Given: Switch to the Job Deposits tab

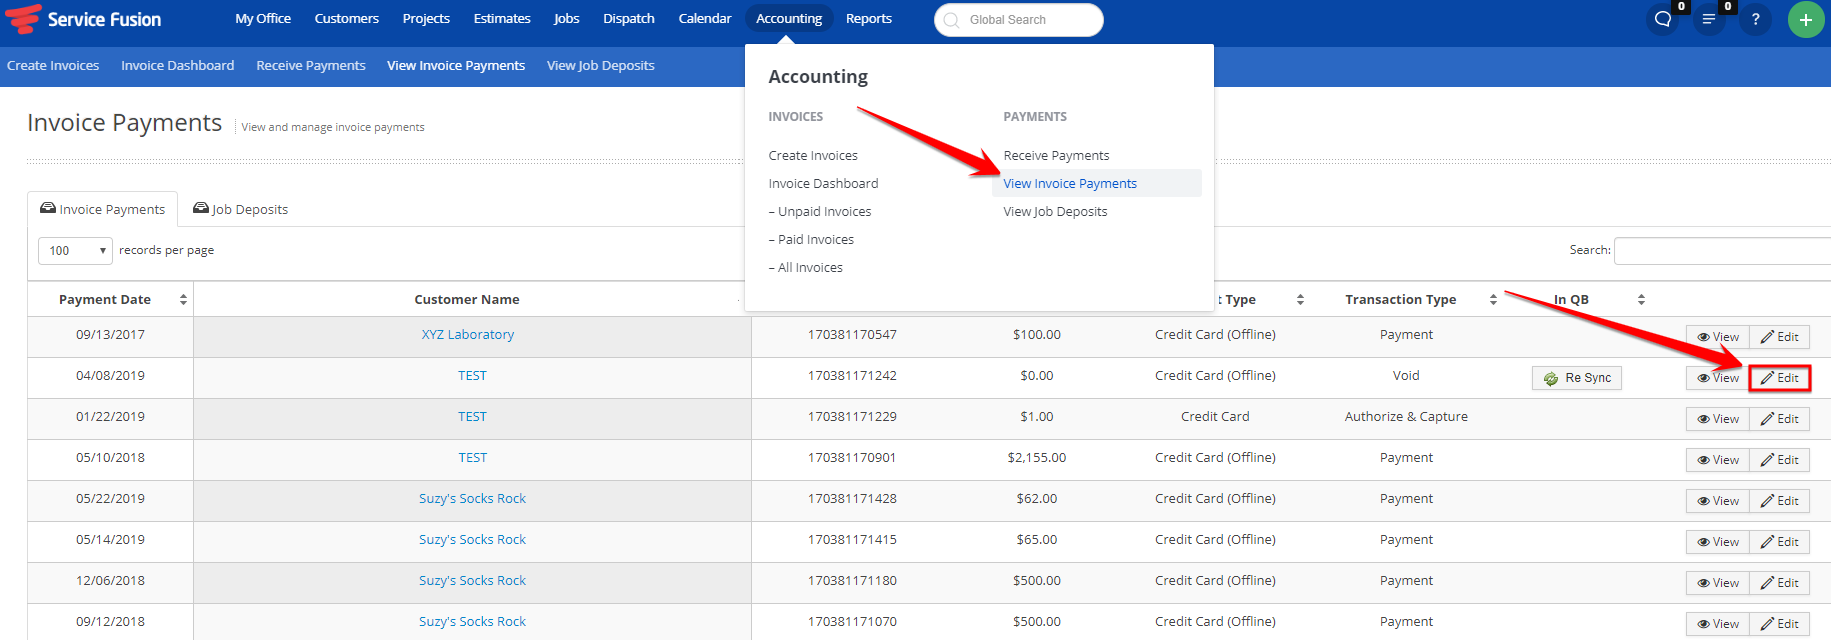Looking at the screenshot, I should coord(240,209).
